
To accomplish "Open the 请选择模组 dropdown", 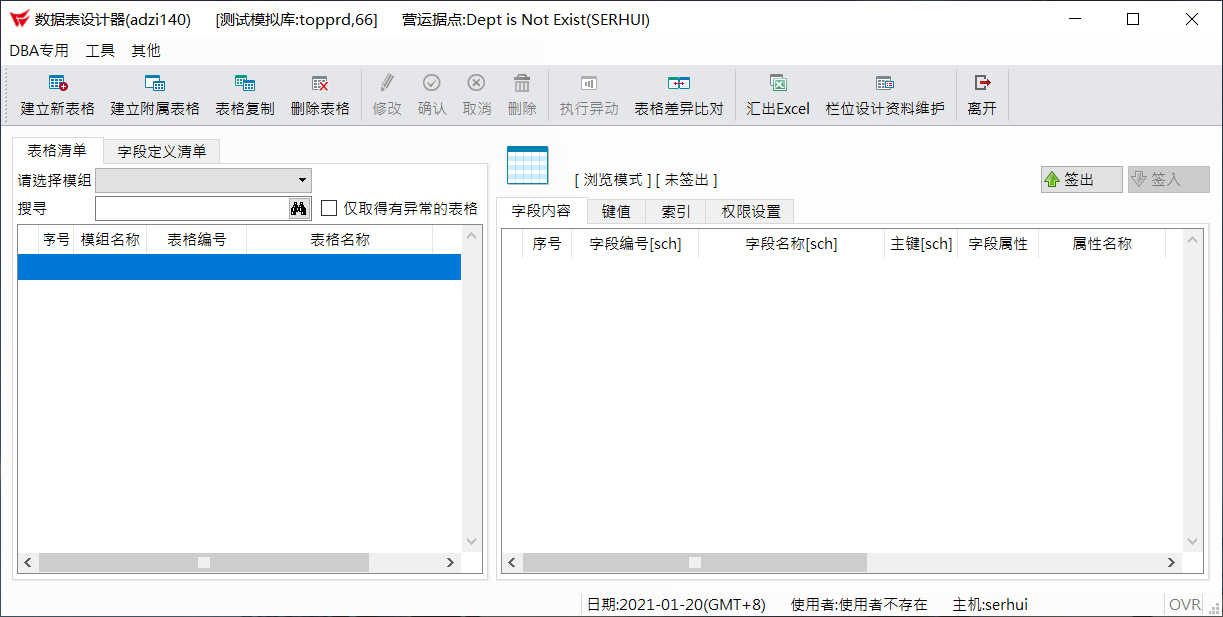I will coord(203,180).
